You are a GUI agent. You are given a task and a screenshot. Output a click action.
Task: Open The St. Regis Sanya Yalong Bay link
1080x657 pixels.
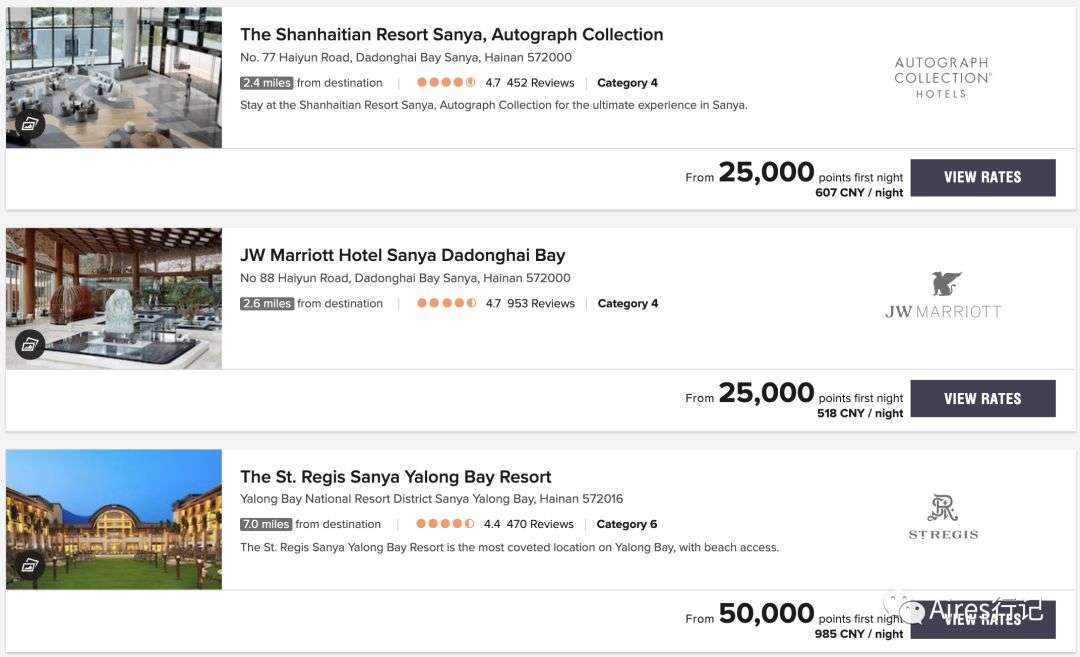(x=395, y=477)
